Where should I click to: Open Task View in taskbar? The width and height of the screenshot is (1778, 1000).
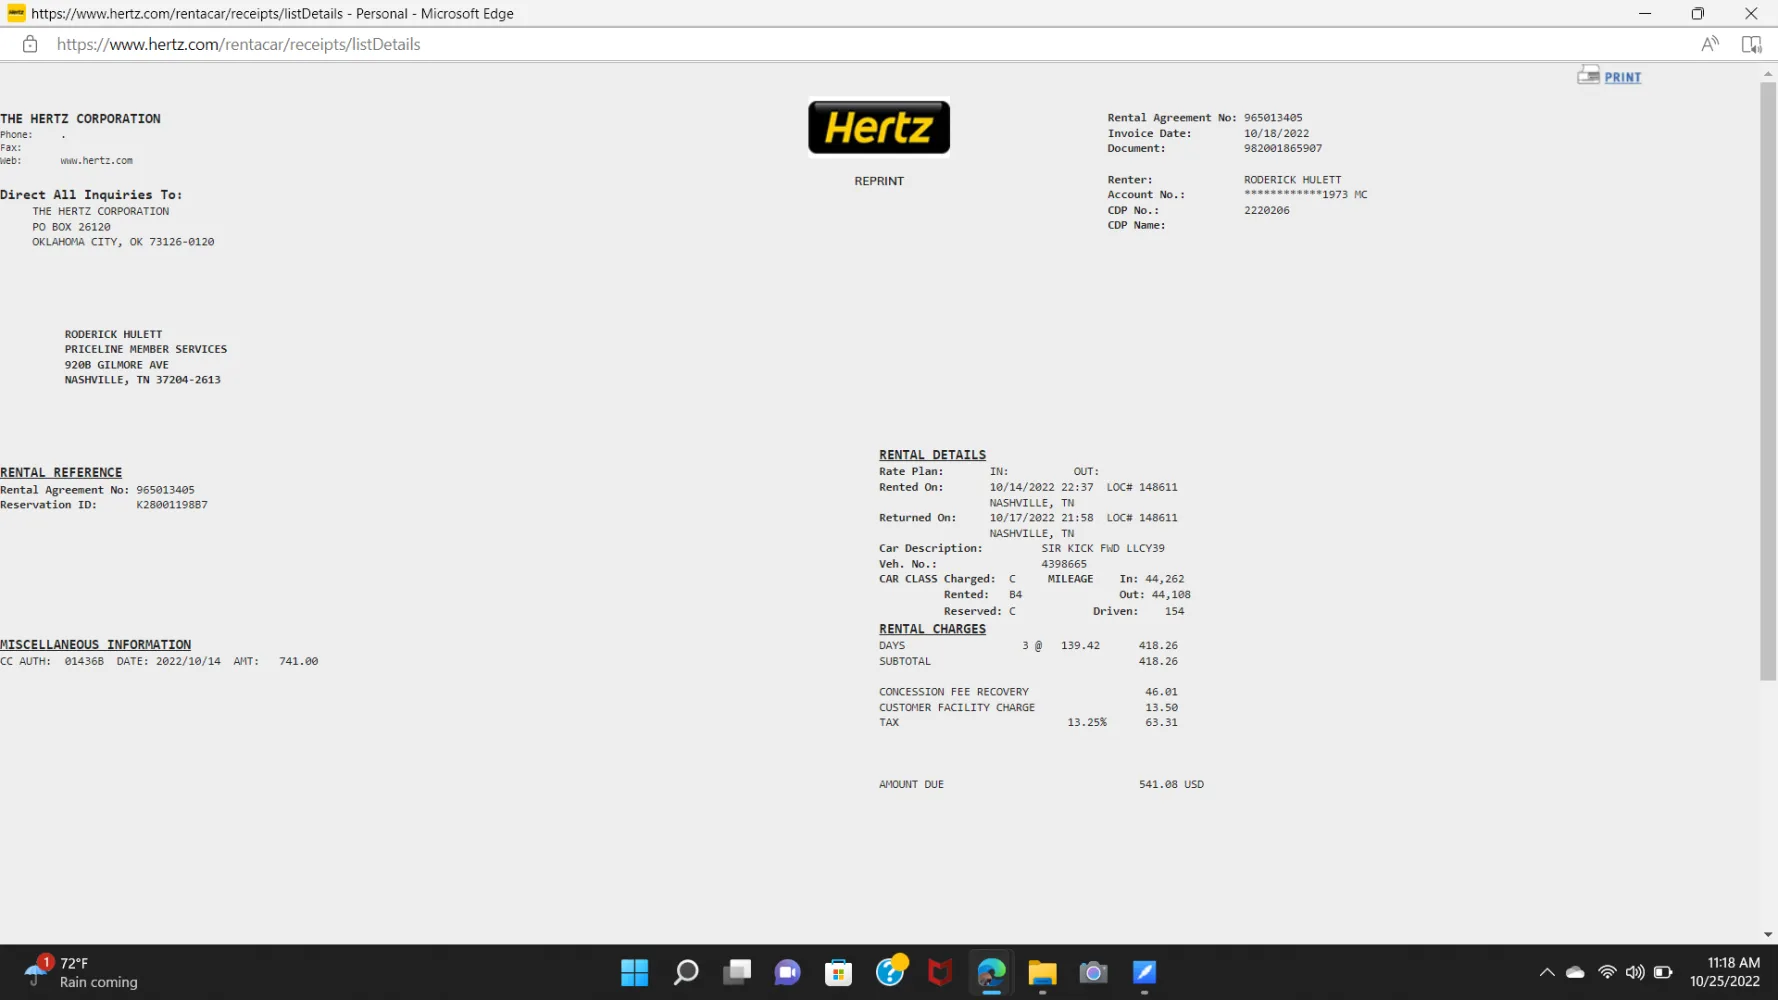(x=737, y=972)
